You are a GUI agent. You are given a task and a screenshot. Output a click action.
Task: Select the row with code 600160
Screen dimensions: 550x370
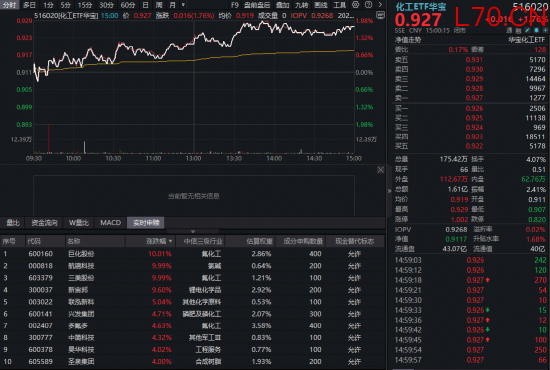coord(192,254)
